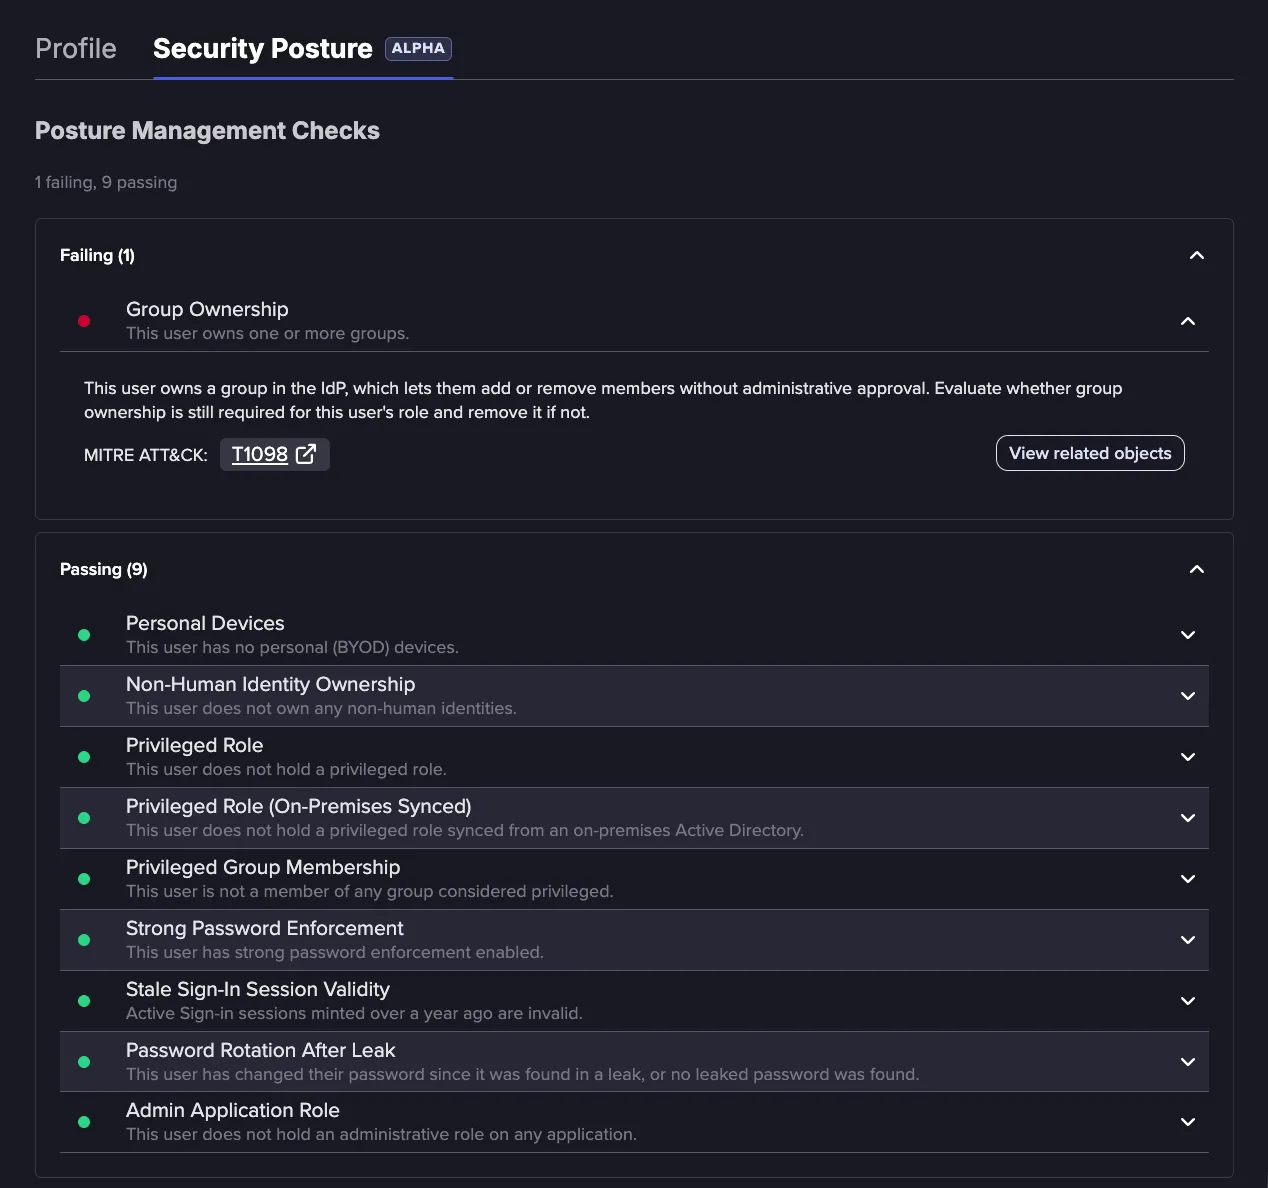Viewport: 1268px width, 1188px height.
Task: Click View related objects button
Action: pos(1090,453)
